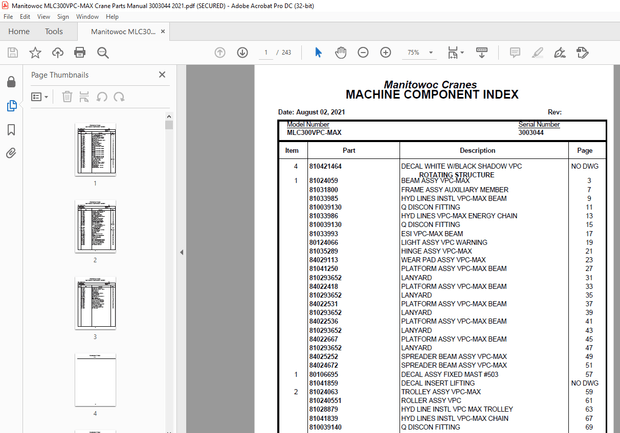This screenshot has width=620, height=433.
Task: Click the security lock icon in sidebar
Action: click(11, 81)
